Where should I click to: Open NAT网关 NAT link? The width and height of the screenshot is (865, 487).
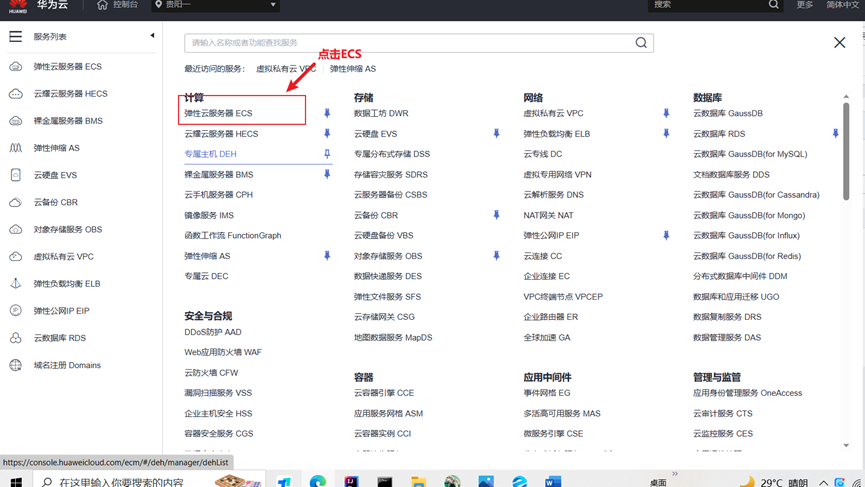(548, 215)
